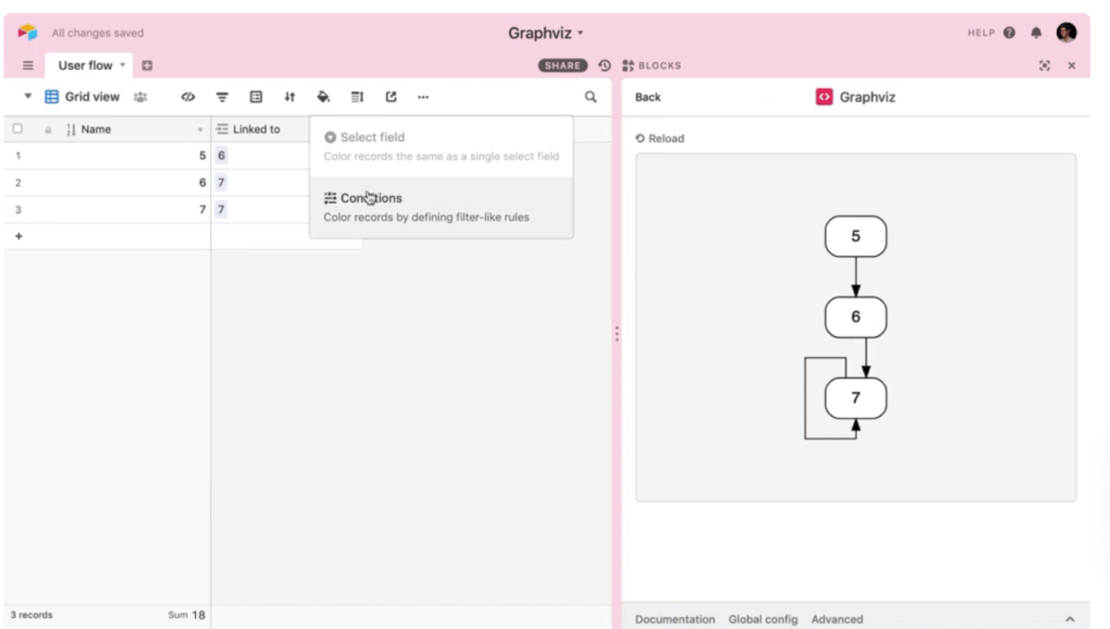
Task: Select the Hide fields toolbar icon
Action: pyautogui.click(x=187, y=96)
